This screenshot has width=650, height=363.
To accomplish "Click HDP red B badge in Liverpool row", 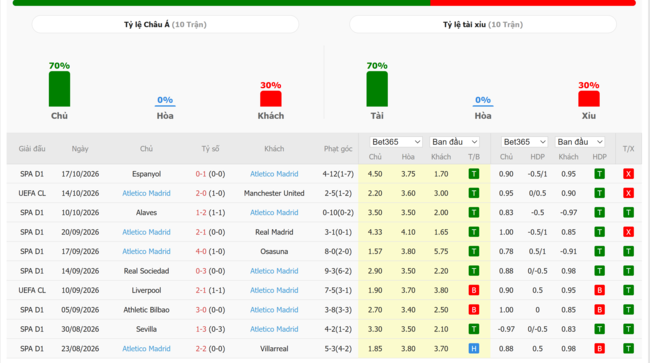I will point(599,290).
